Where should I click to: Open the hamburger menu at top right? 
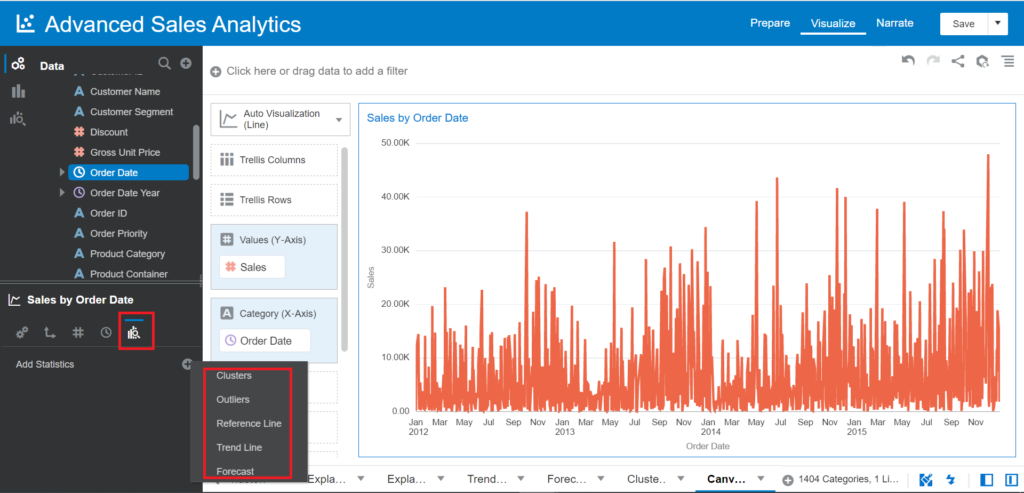pyautogui.click(x=1008, y=61)
